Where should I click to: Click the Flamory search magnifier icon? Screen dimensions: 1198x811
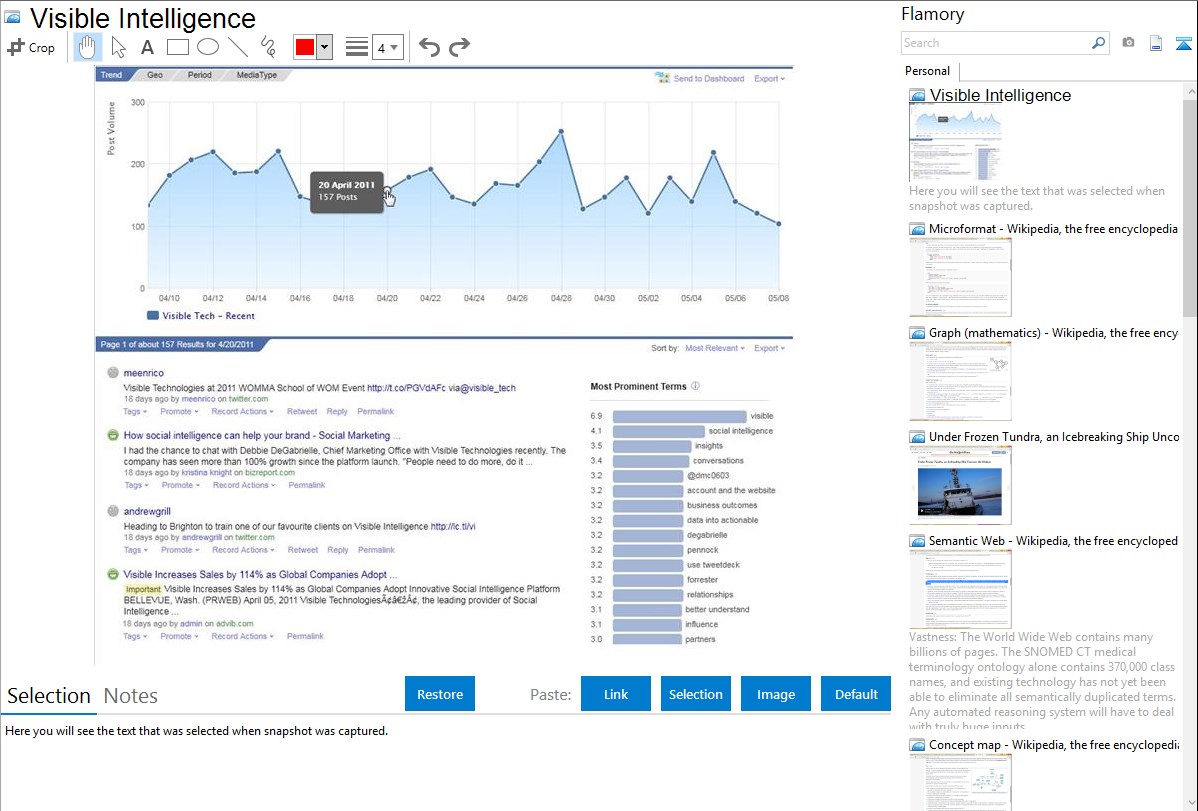[x=1098, y=43]
